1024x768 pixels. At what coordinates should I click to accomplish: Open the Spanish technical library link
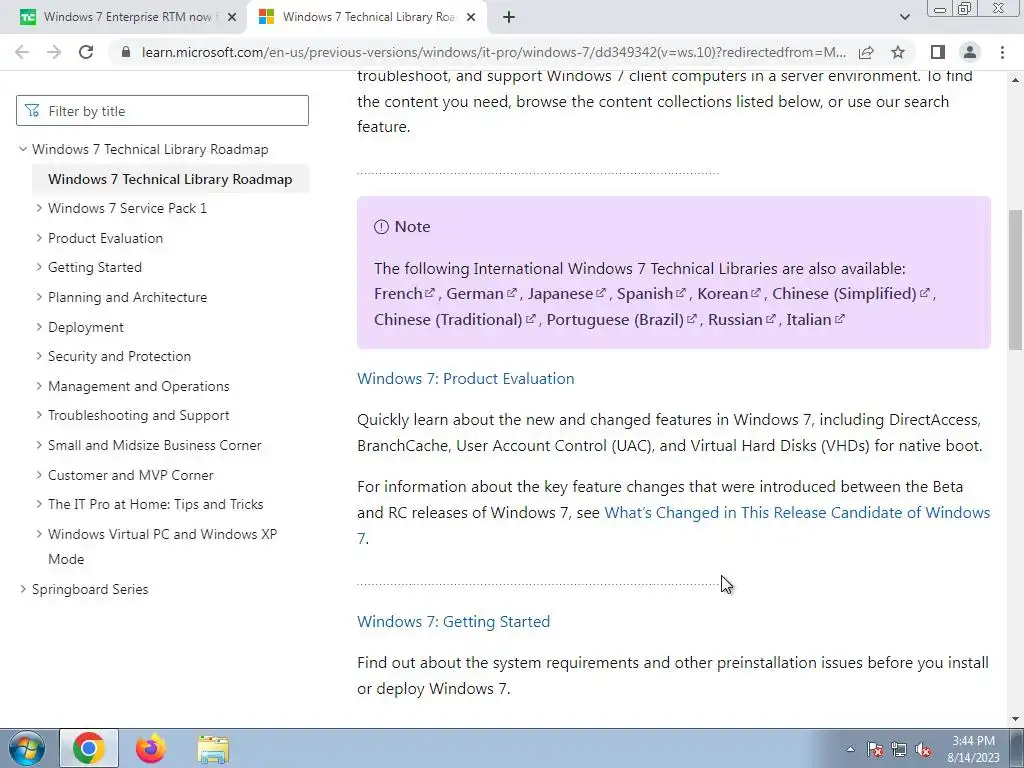(x=651, y=294)
